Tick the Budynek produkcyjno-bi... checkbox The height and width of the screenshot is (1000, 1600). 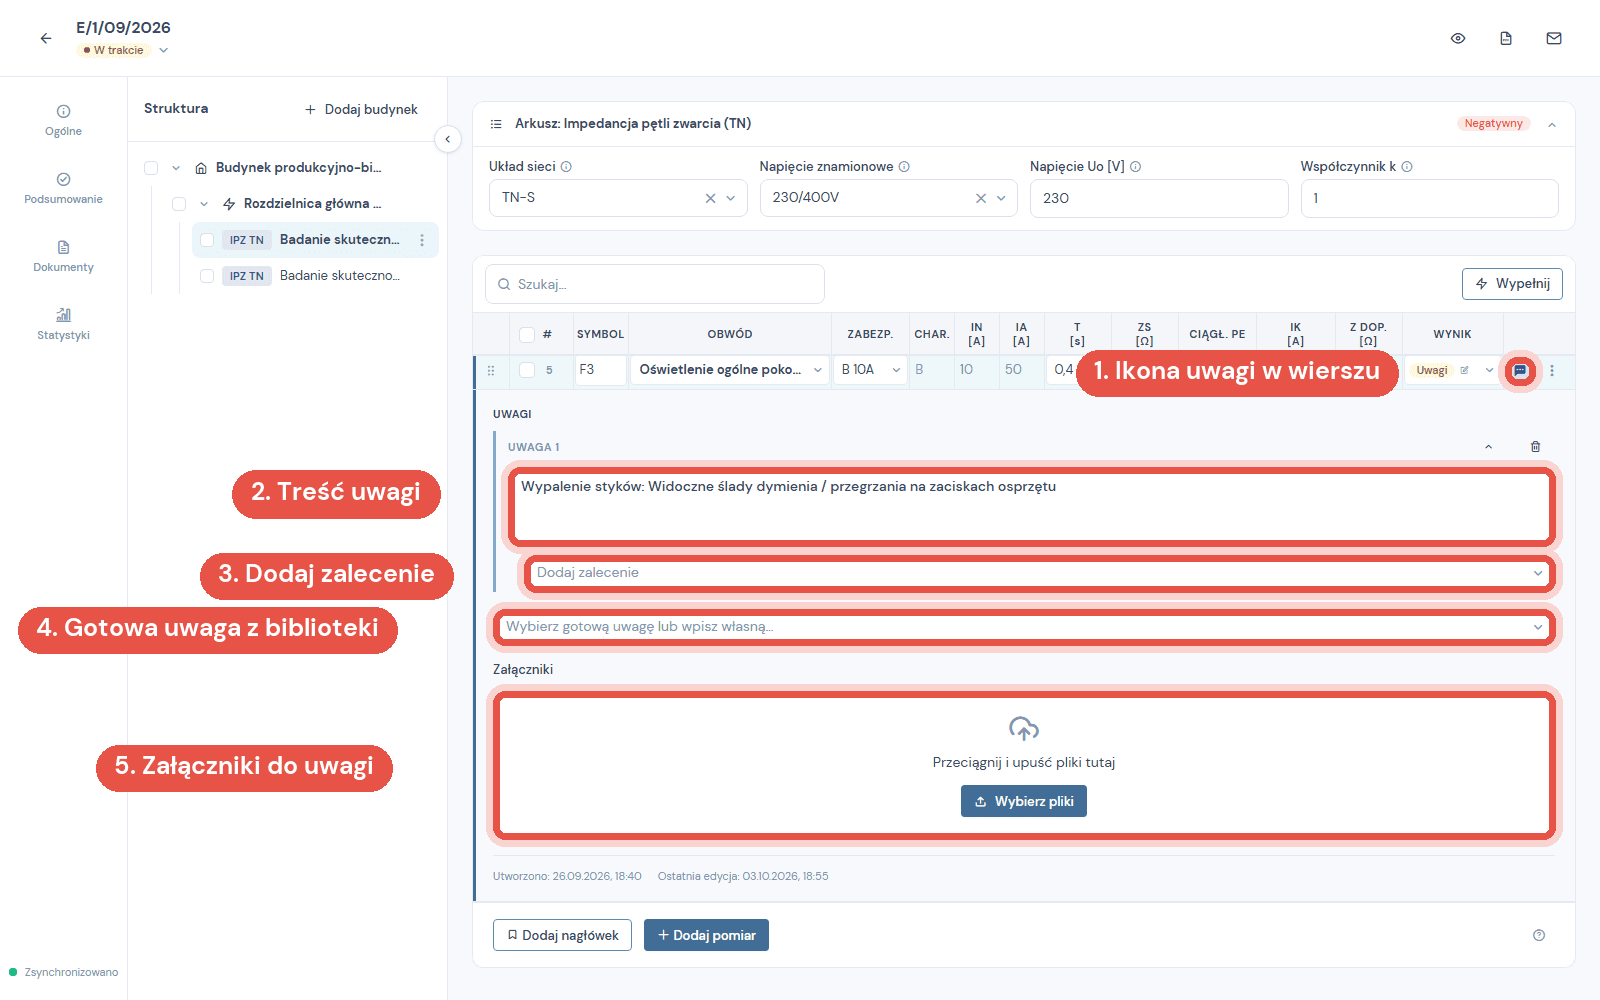151,168
